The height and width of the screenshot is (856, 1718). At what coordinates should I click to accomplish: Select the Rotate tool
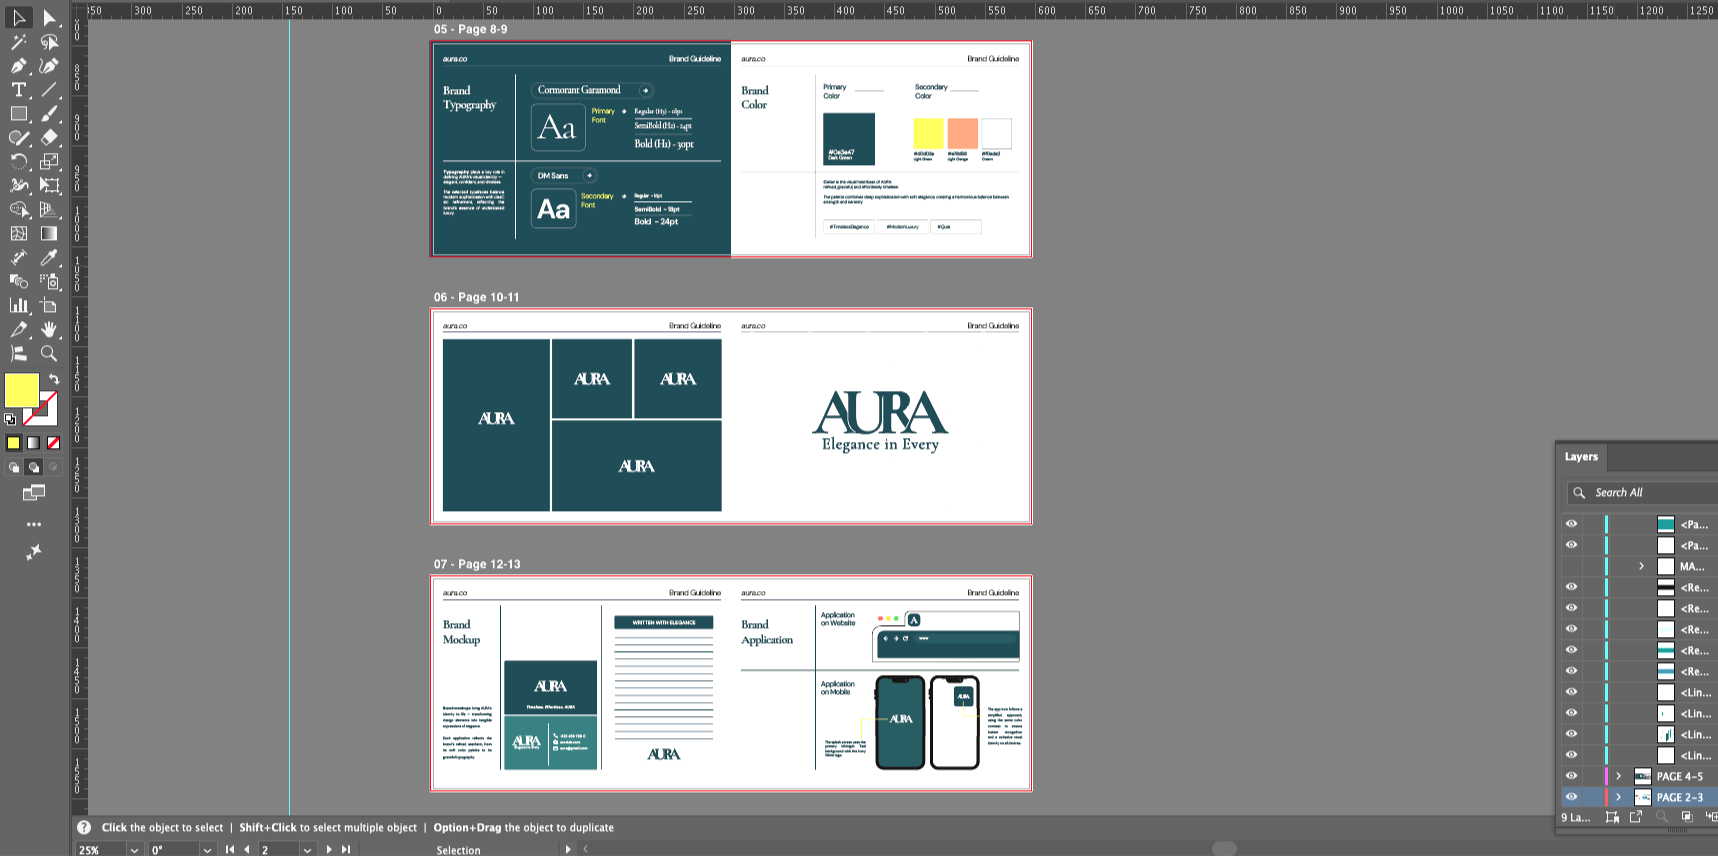pyautogui.click(x=19, y=162)
